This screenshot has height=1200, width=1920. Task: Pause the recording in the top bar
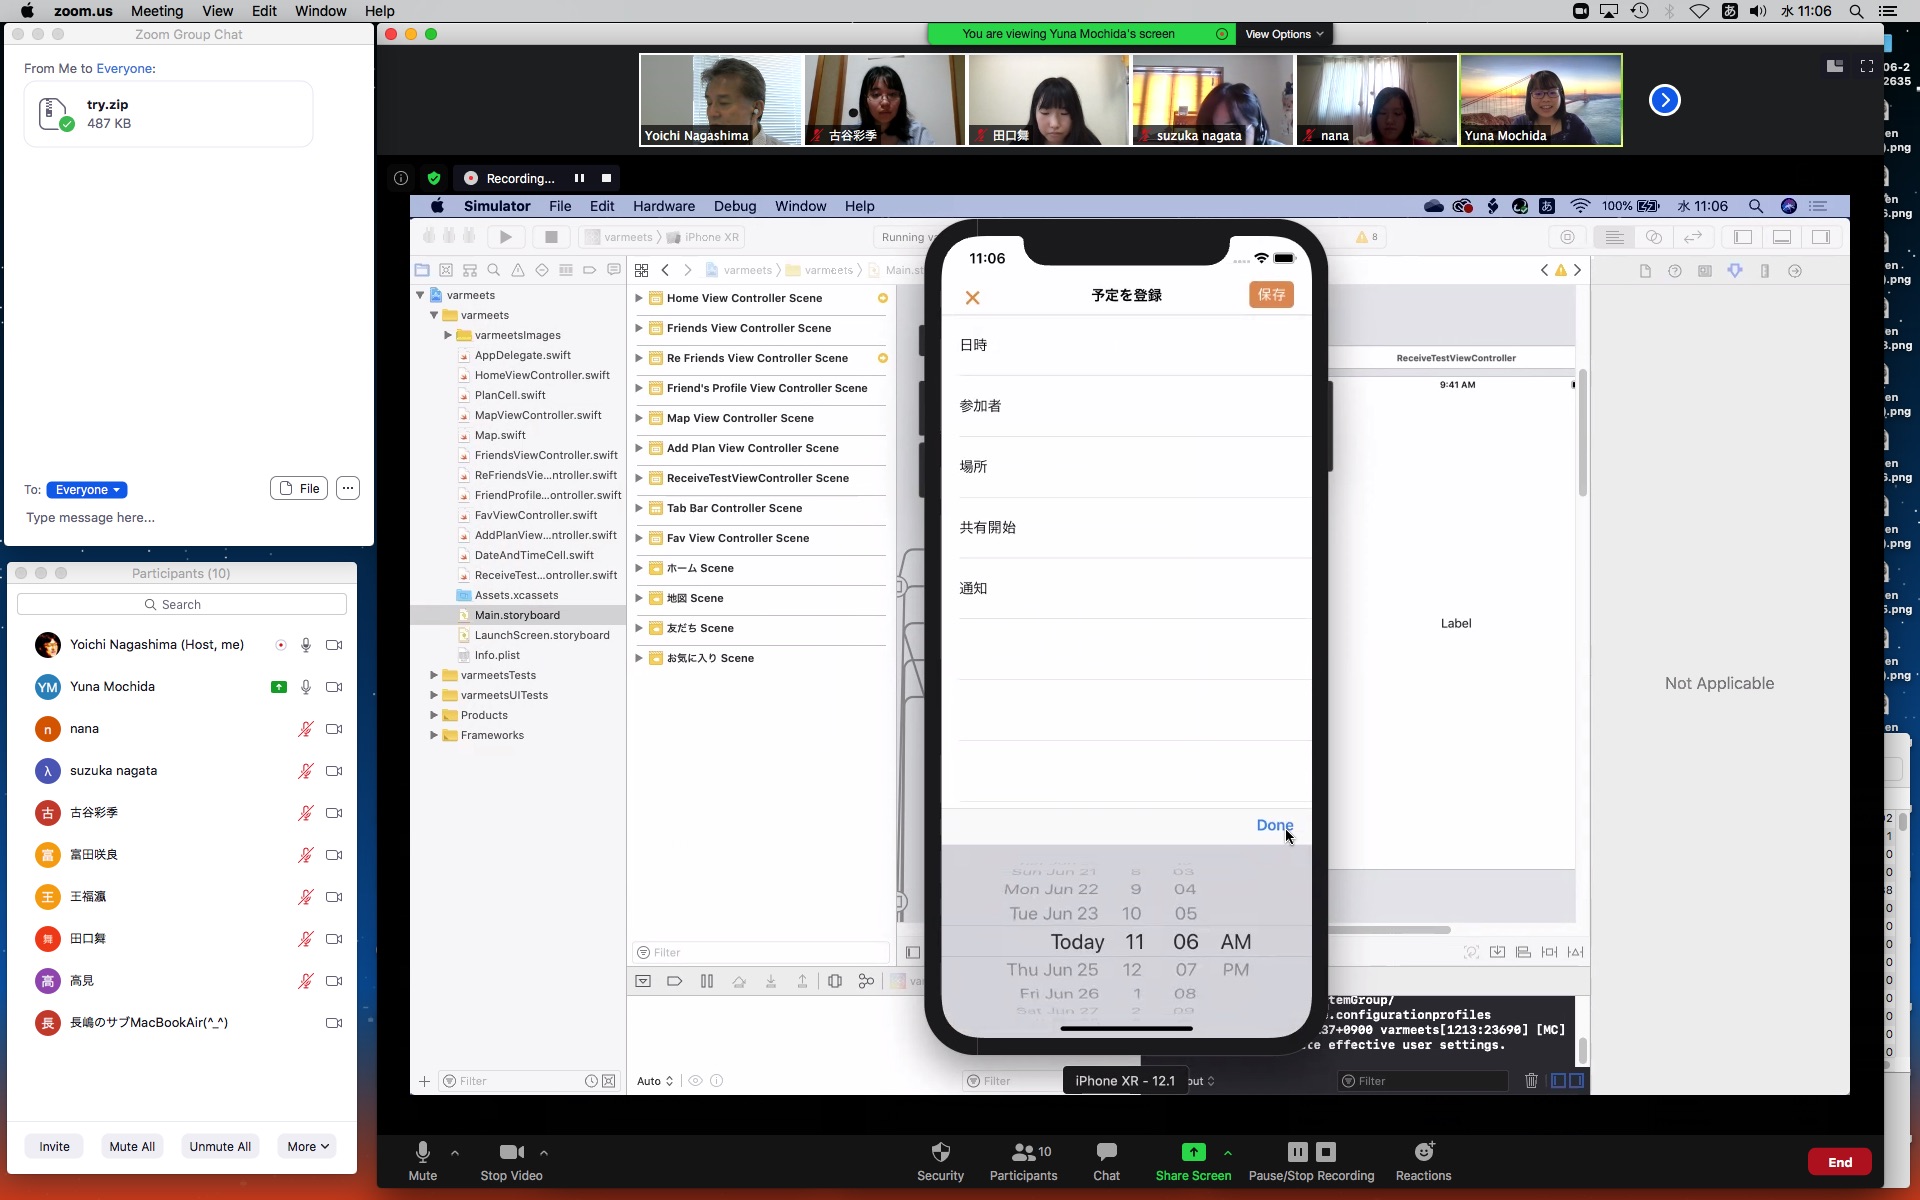579,178
